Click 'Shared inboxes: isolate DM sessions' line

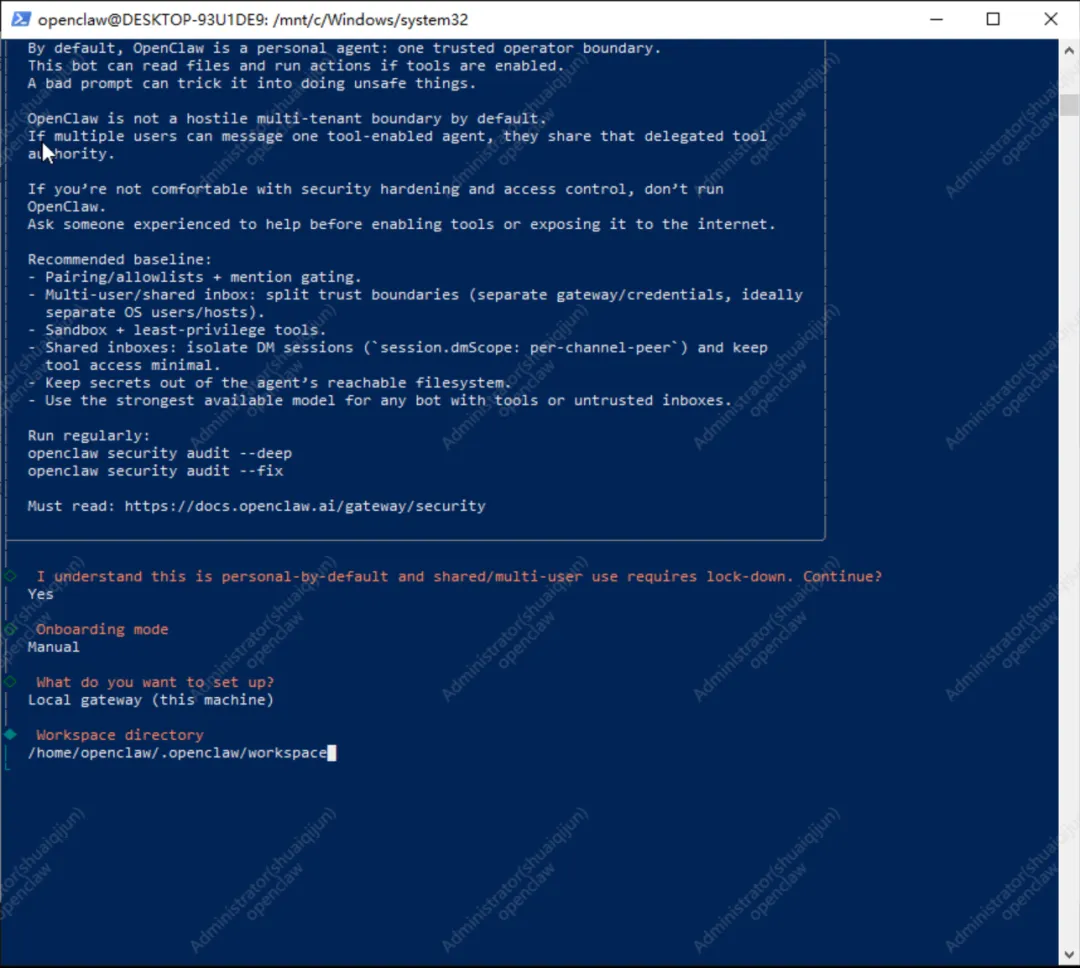pyautogui.click(x=397, y=356)
